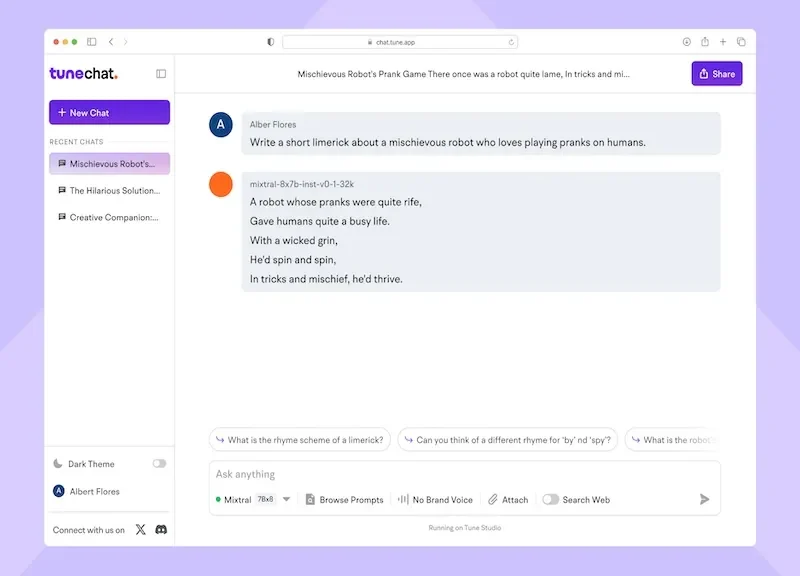Open The Hilarious Solution chat
Viewport: 800px width, 576px height.
point(109,190)
